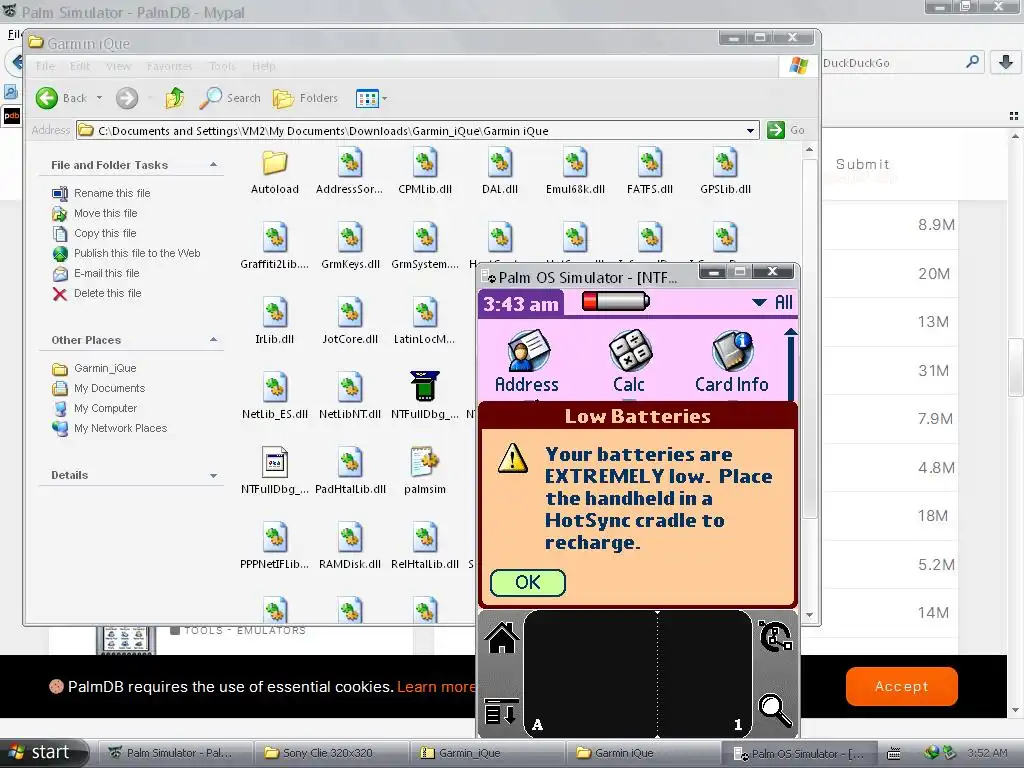Open the View menu in Garmin iQue window
Image resolution: width=1024 pixels, height=768 pixels.
pos(118,67)
